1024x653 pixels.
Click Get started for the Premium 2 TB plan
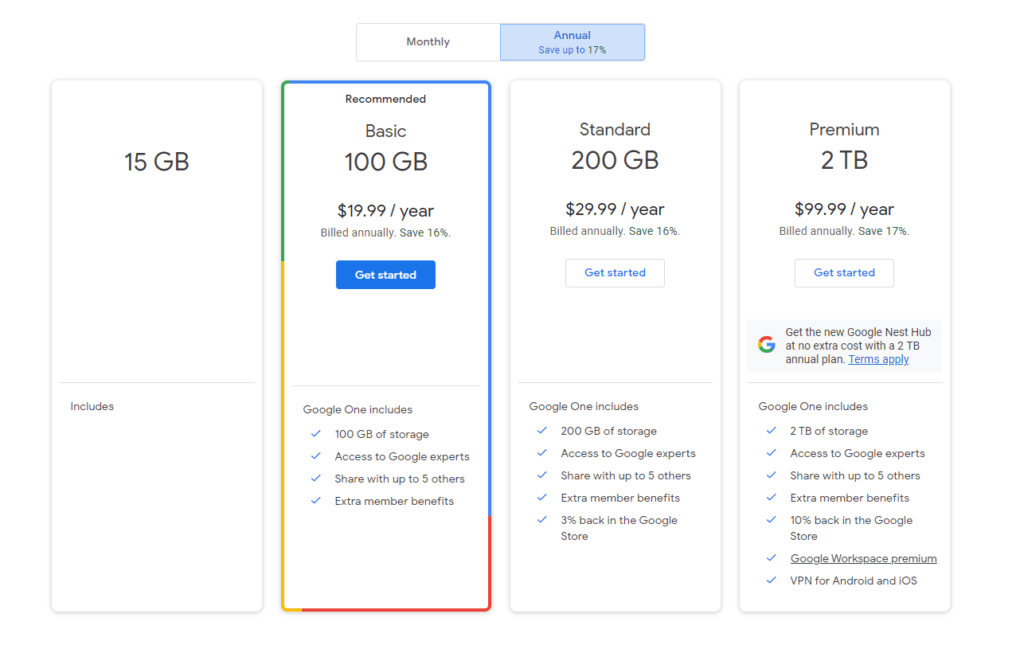(844, 272)
